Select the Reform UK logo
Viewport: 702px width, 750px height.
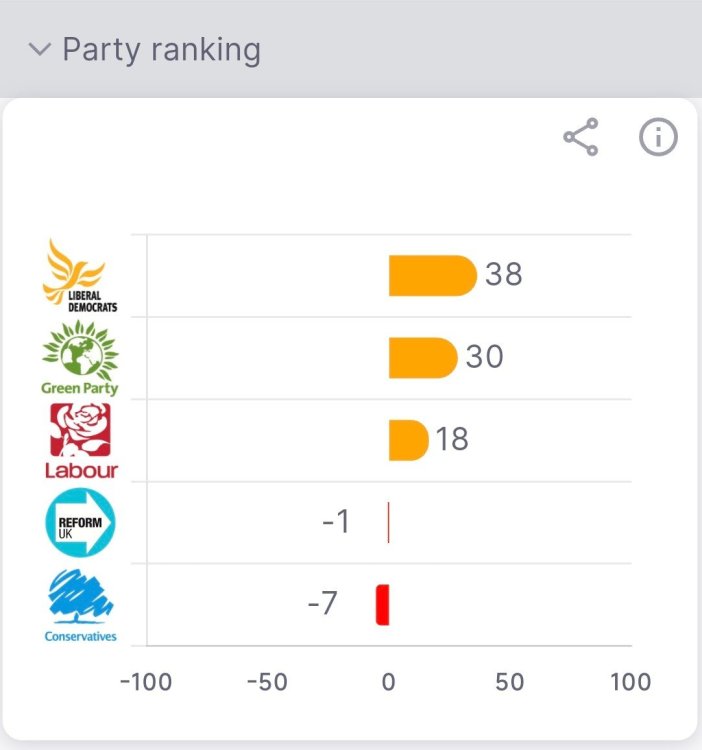(80, 522)
